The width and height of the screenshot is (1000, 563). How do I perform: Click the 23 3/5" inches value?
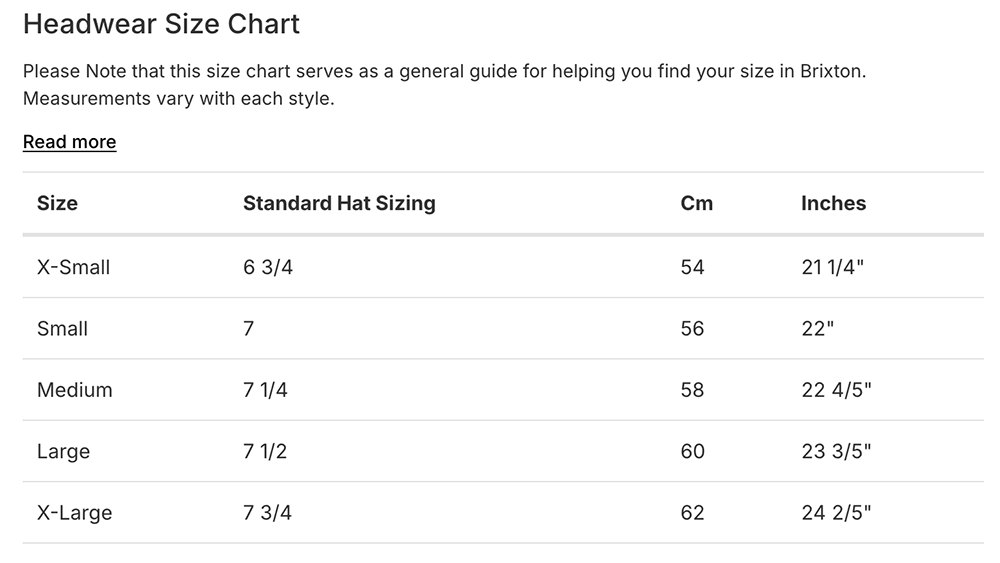(836, 451)
